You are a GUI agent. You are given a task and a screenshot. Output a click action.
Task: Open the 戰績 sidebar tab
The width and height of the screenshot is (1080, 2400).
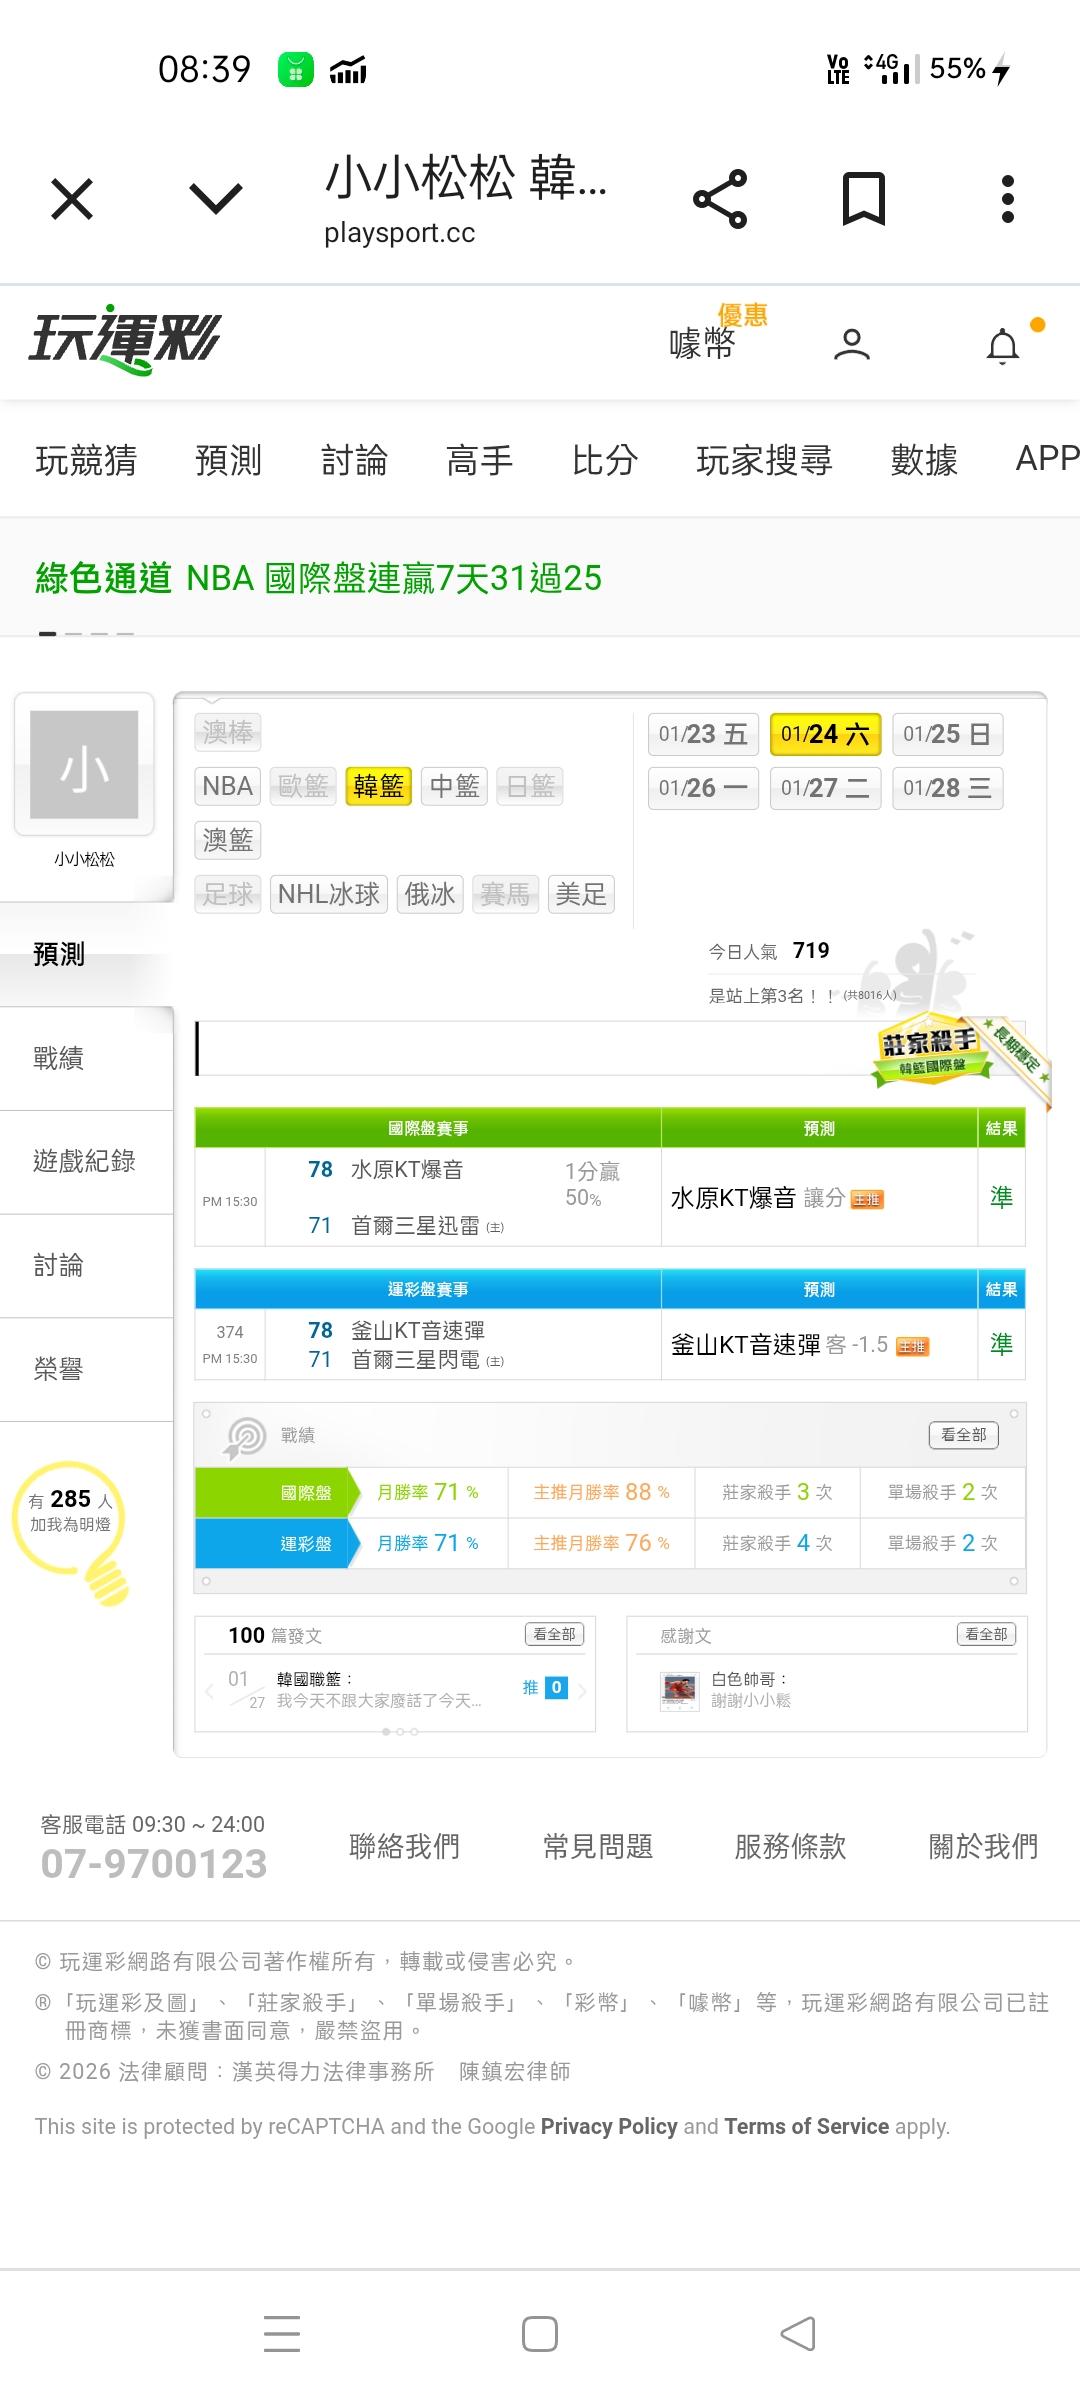tap(58, 1058)
